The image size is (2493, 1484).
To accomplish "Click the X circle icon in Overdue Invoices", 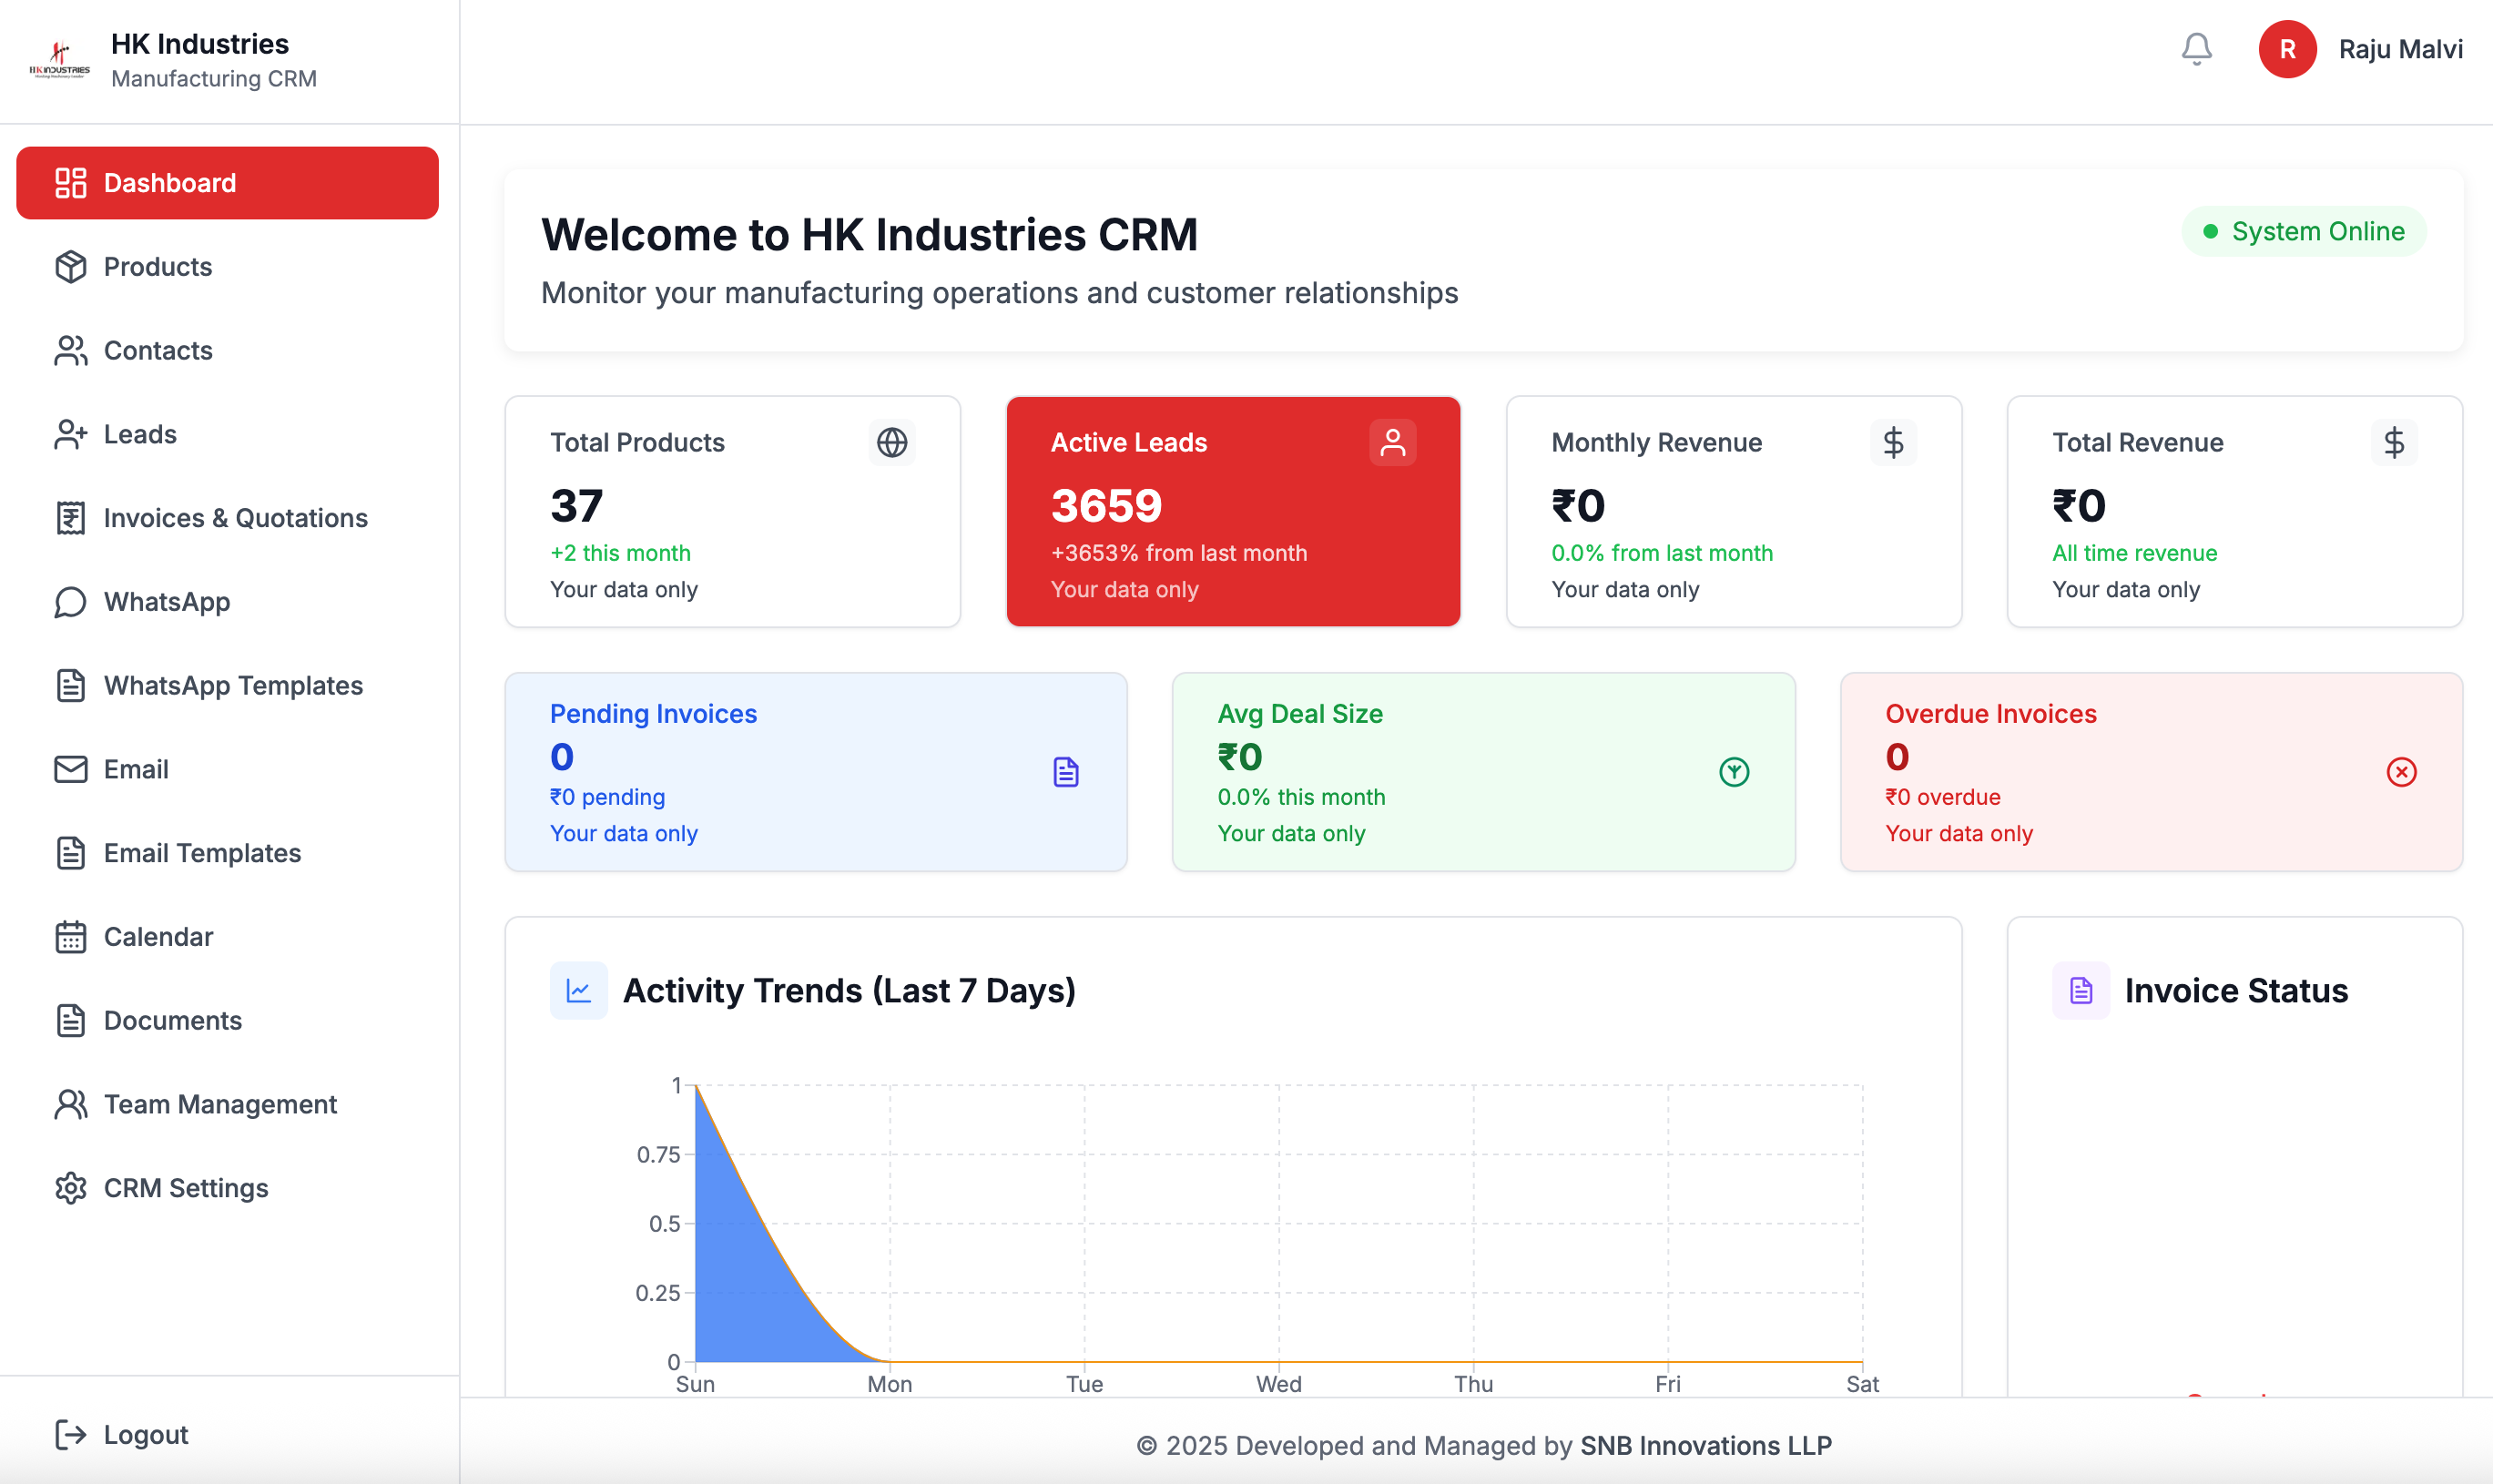I will pyautogui.click(x=2401, y=772).
